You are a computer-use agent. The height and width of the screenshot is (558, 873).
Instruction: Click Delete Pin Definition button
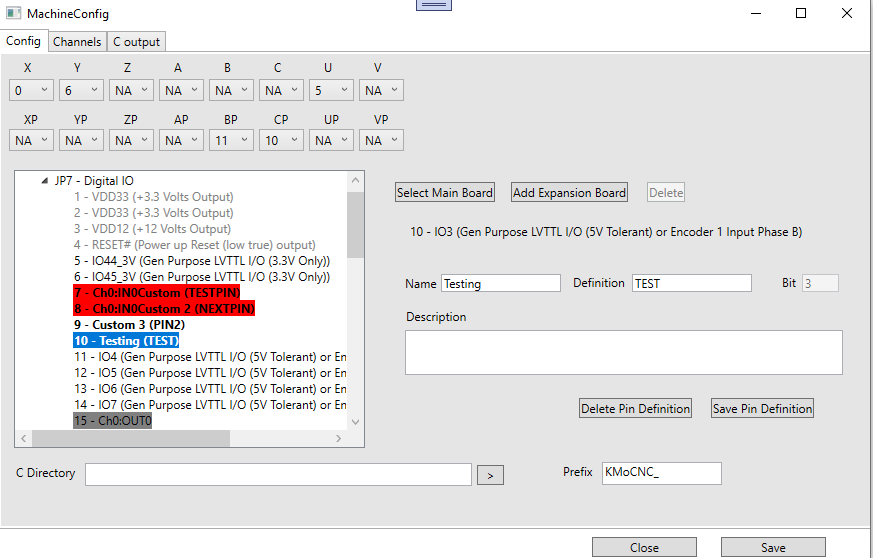tap(636, 408)
